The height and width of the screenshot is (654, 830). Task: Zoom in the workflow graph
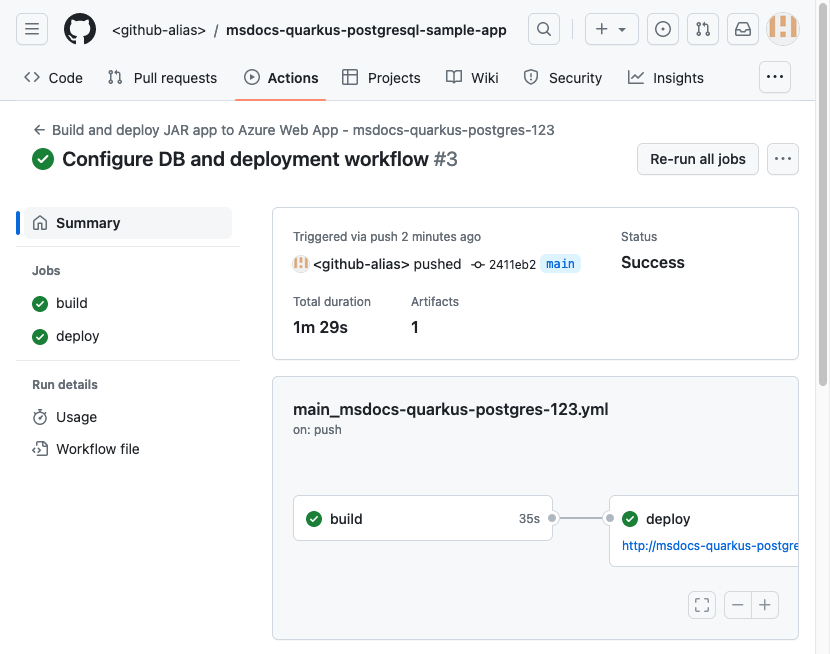click(765, 605)
